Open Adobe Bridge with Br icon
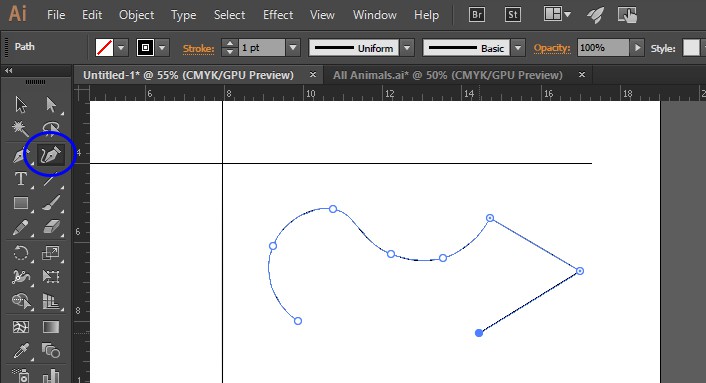The image size is (706, 383). click(476, 15)
